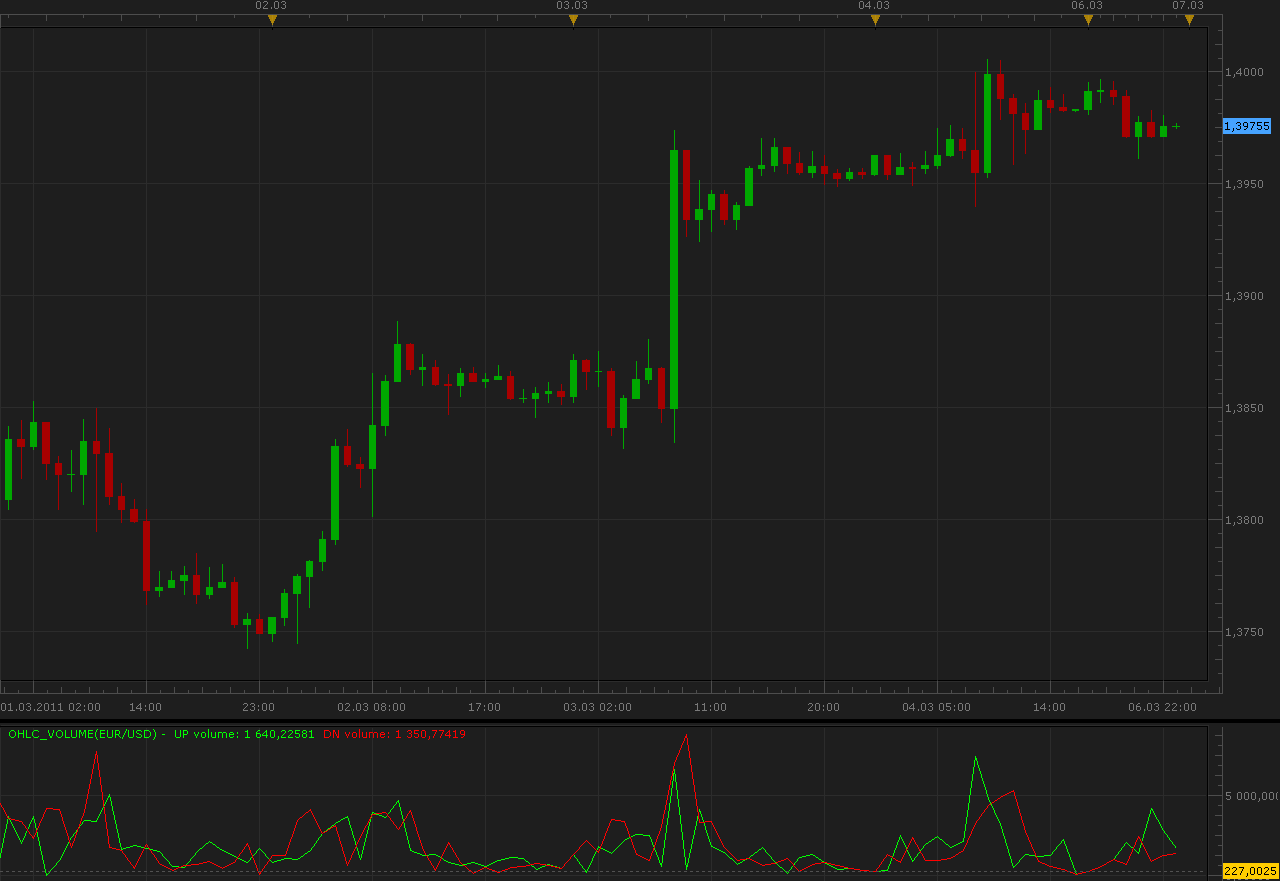
Task: Click the 03.03 day marker triangle
Action: (573, 20)
